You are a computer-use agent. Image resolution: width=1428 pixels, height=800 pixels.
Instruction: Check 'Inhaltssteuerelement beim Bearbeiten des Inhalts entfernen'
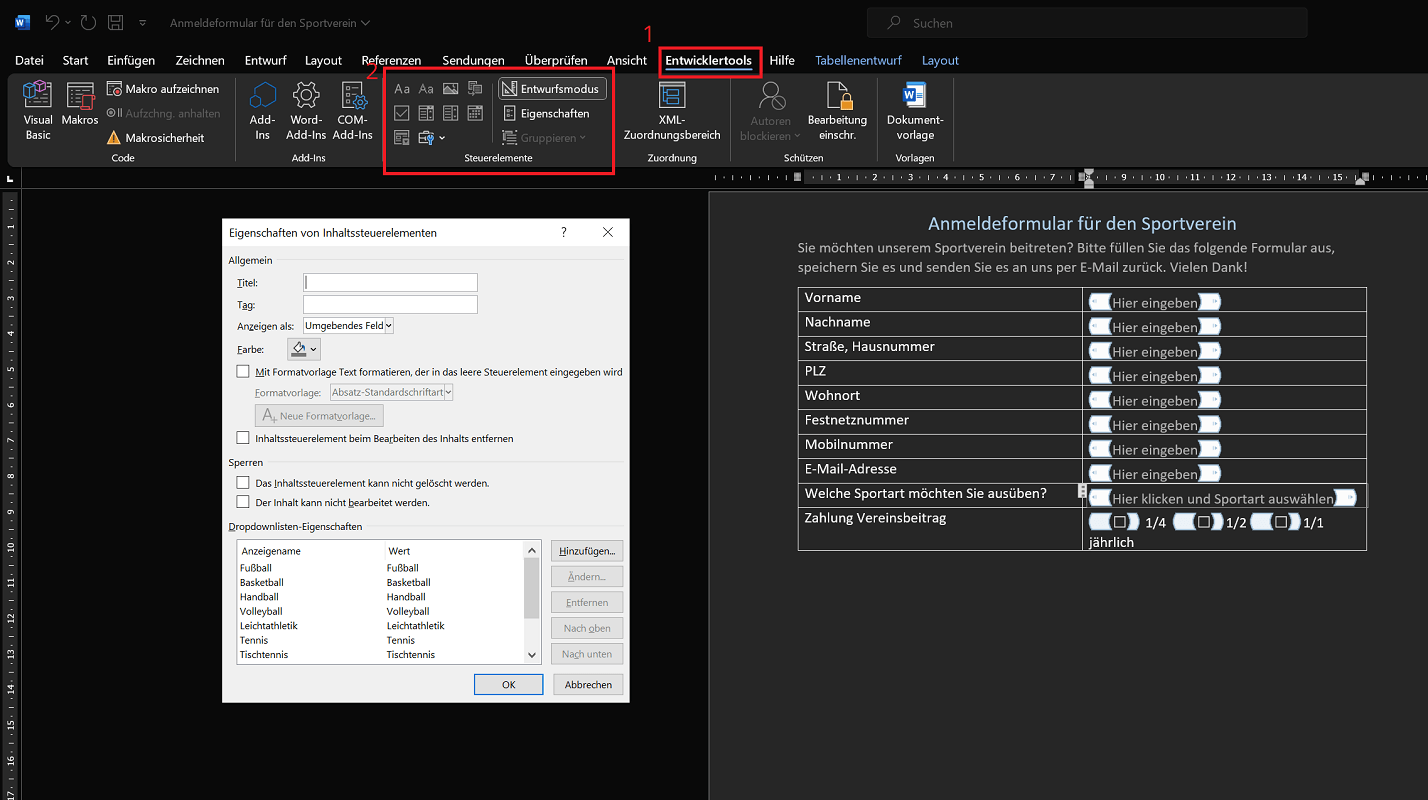[x=243, y=438]
